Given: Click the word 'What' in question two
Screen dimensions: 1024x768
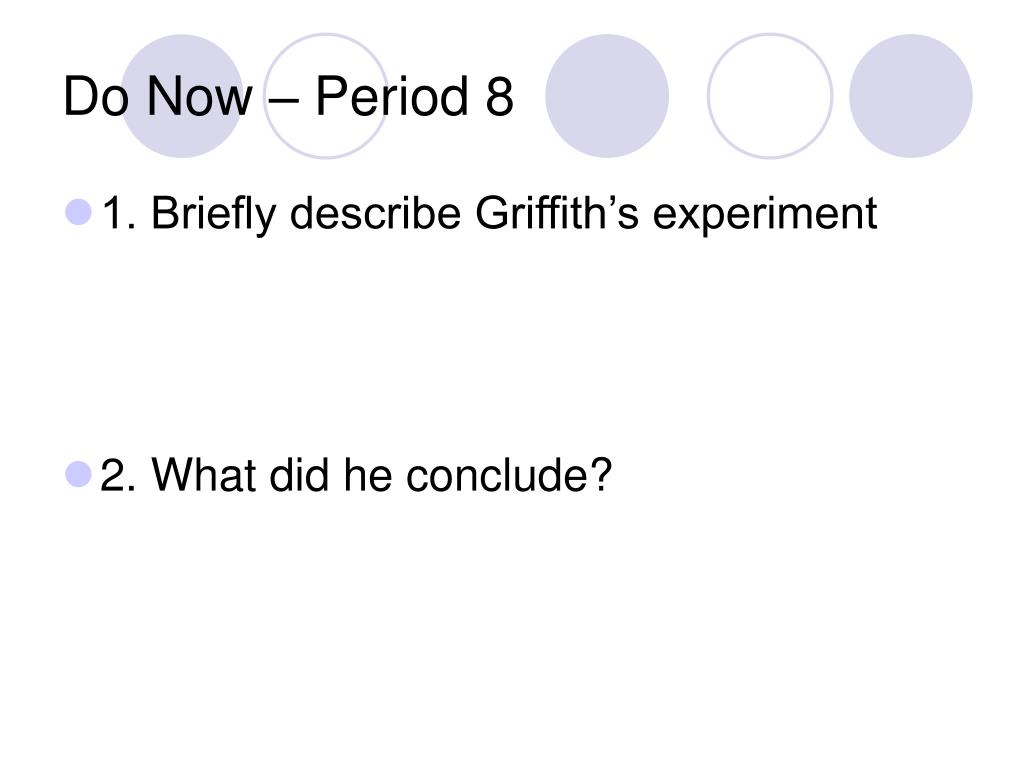Looking at the screenshot, I should [x=204, y=474].
